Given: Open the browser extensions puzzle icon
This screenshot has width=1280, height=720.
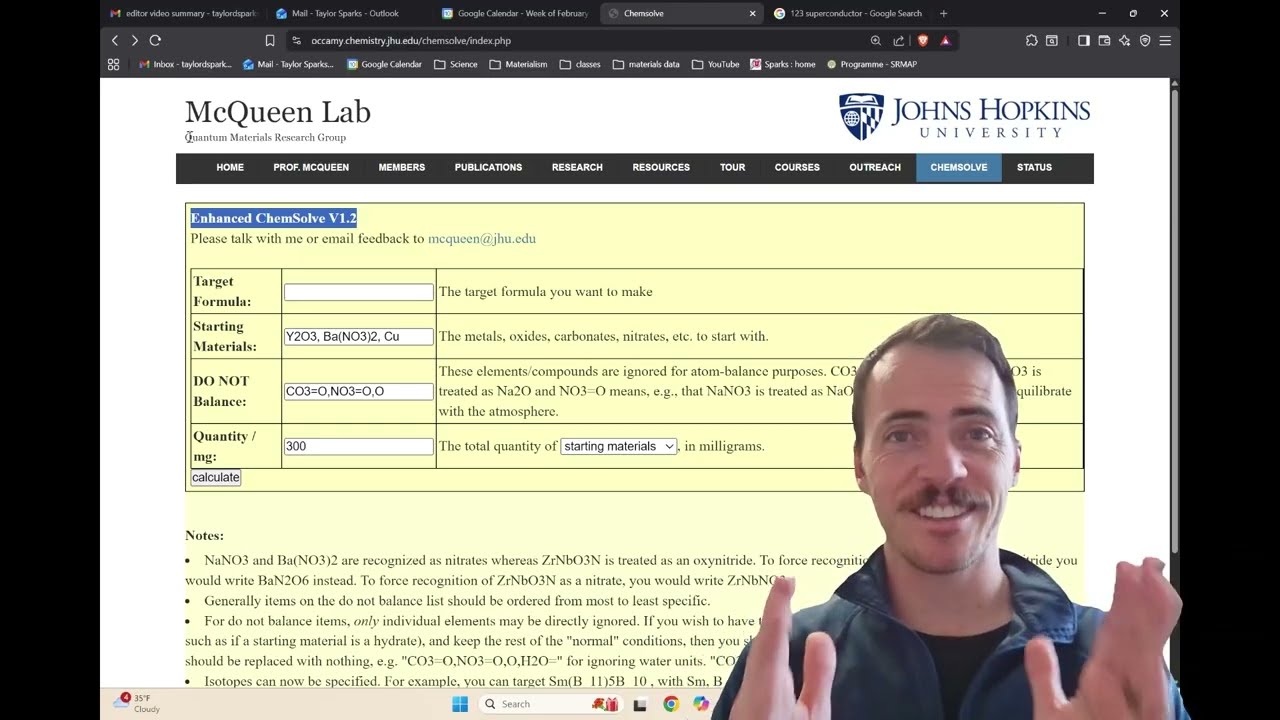Looking at the screenshot, I should [1032, 41].
